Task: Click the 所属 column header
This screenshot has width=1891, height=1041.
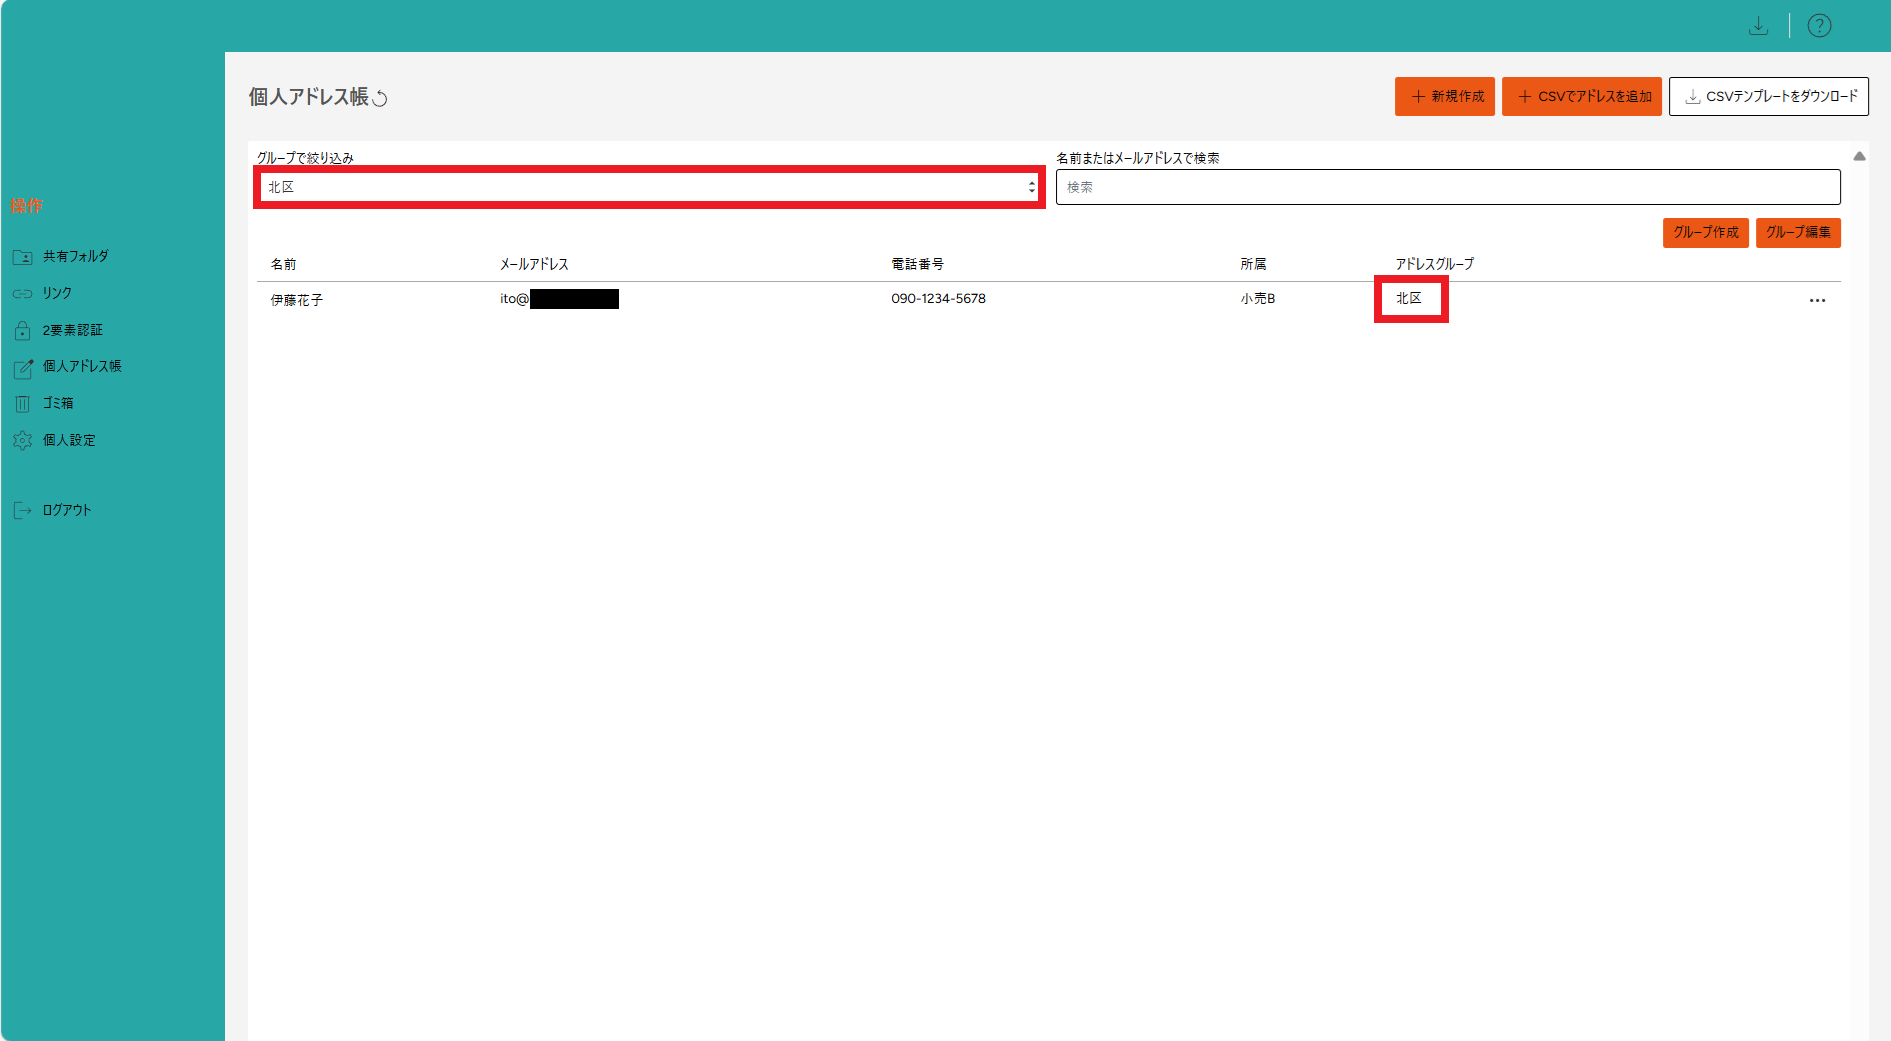Action: pyautogui.click(x=1253, y=264)
